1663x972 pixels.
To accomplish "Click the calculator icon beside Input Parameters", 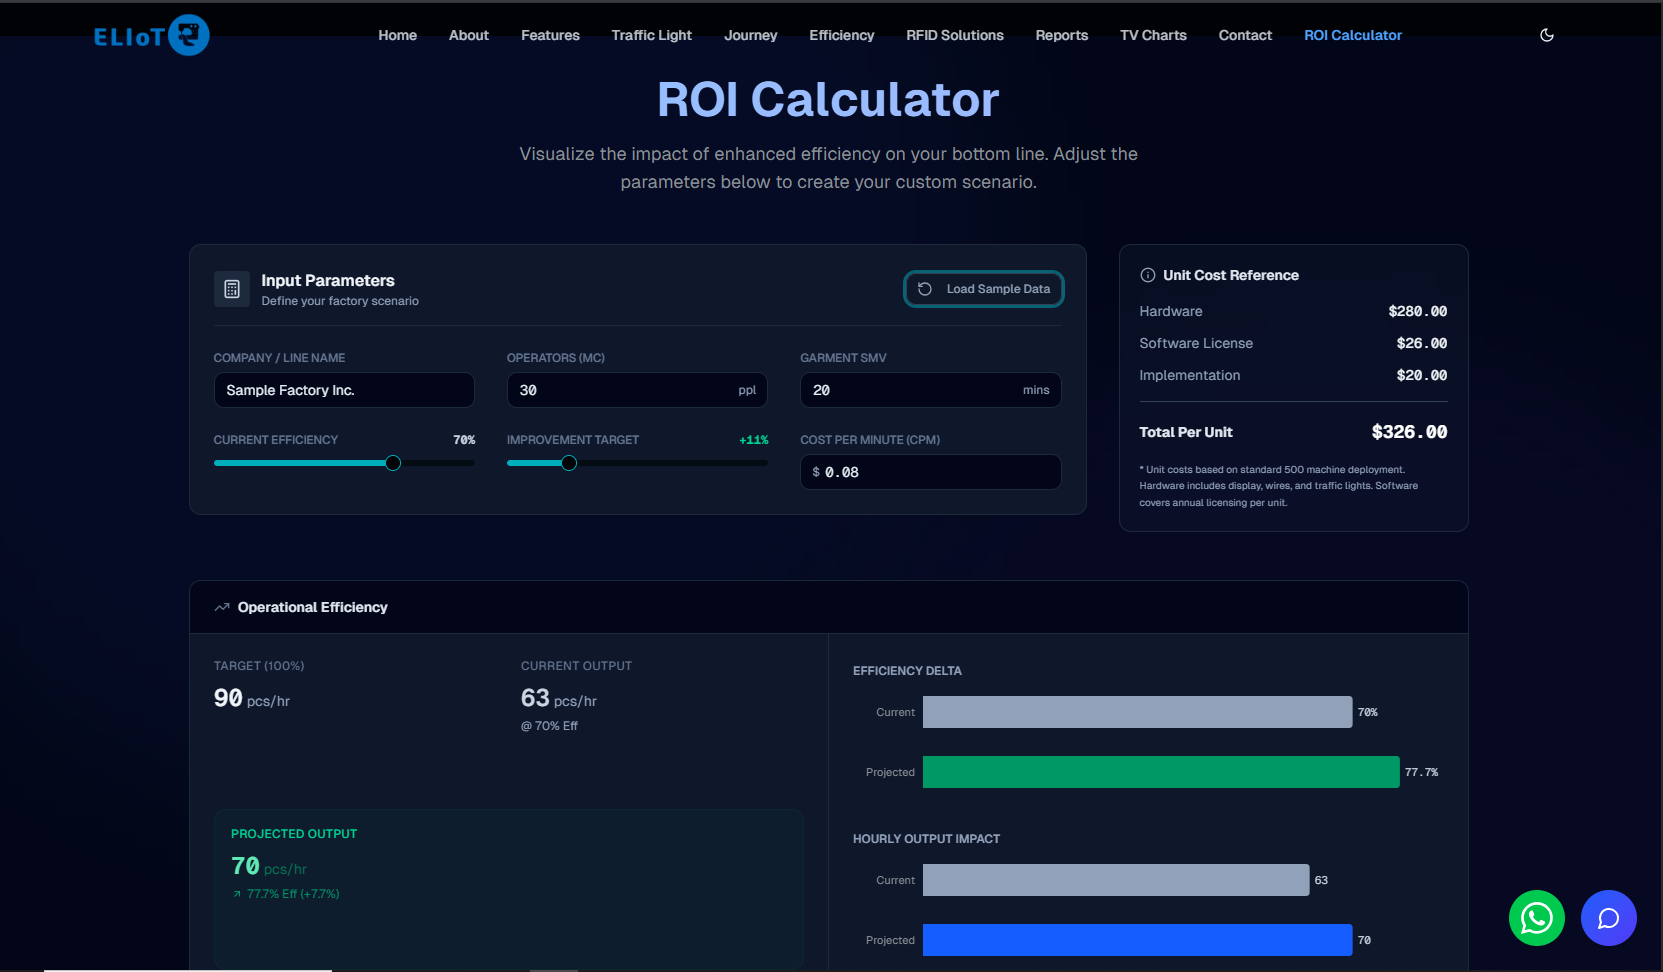I will click(x=232, y=289).
